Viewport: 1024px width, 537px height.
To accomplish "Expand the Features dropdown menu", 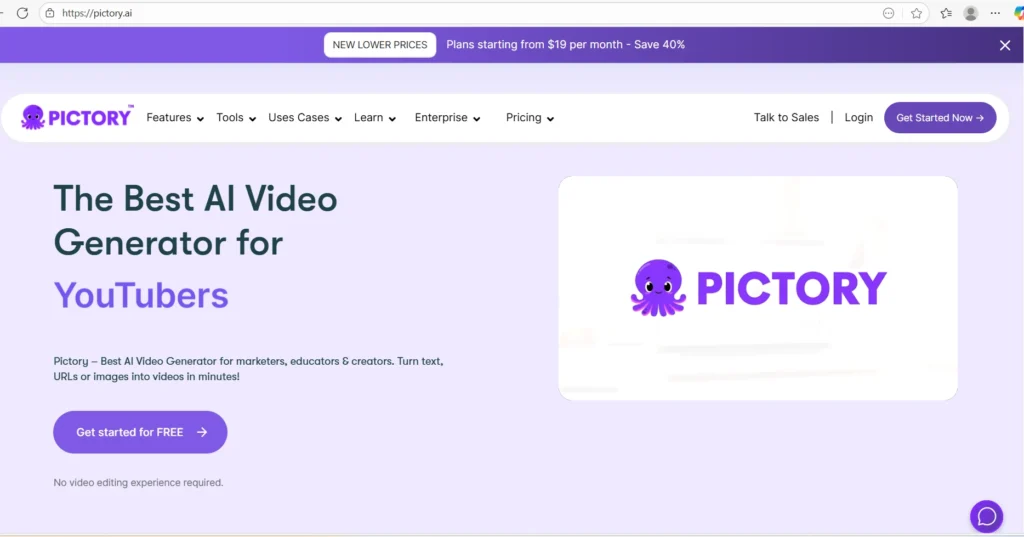I will point(175,118).
